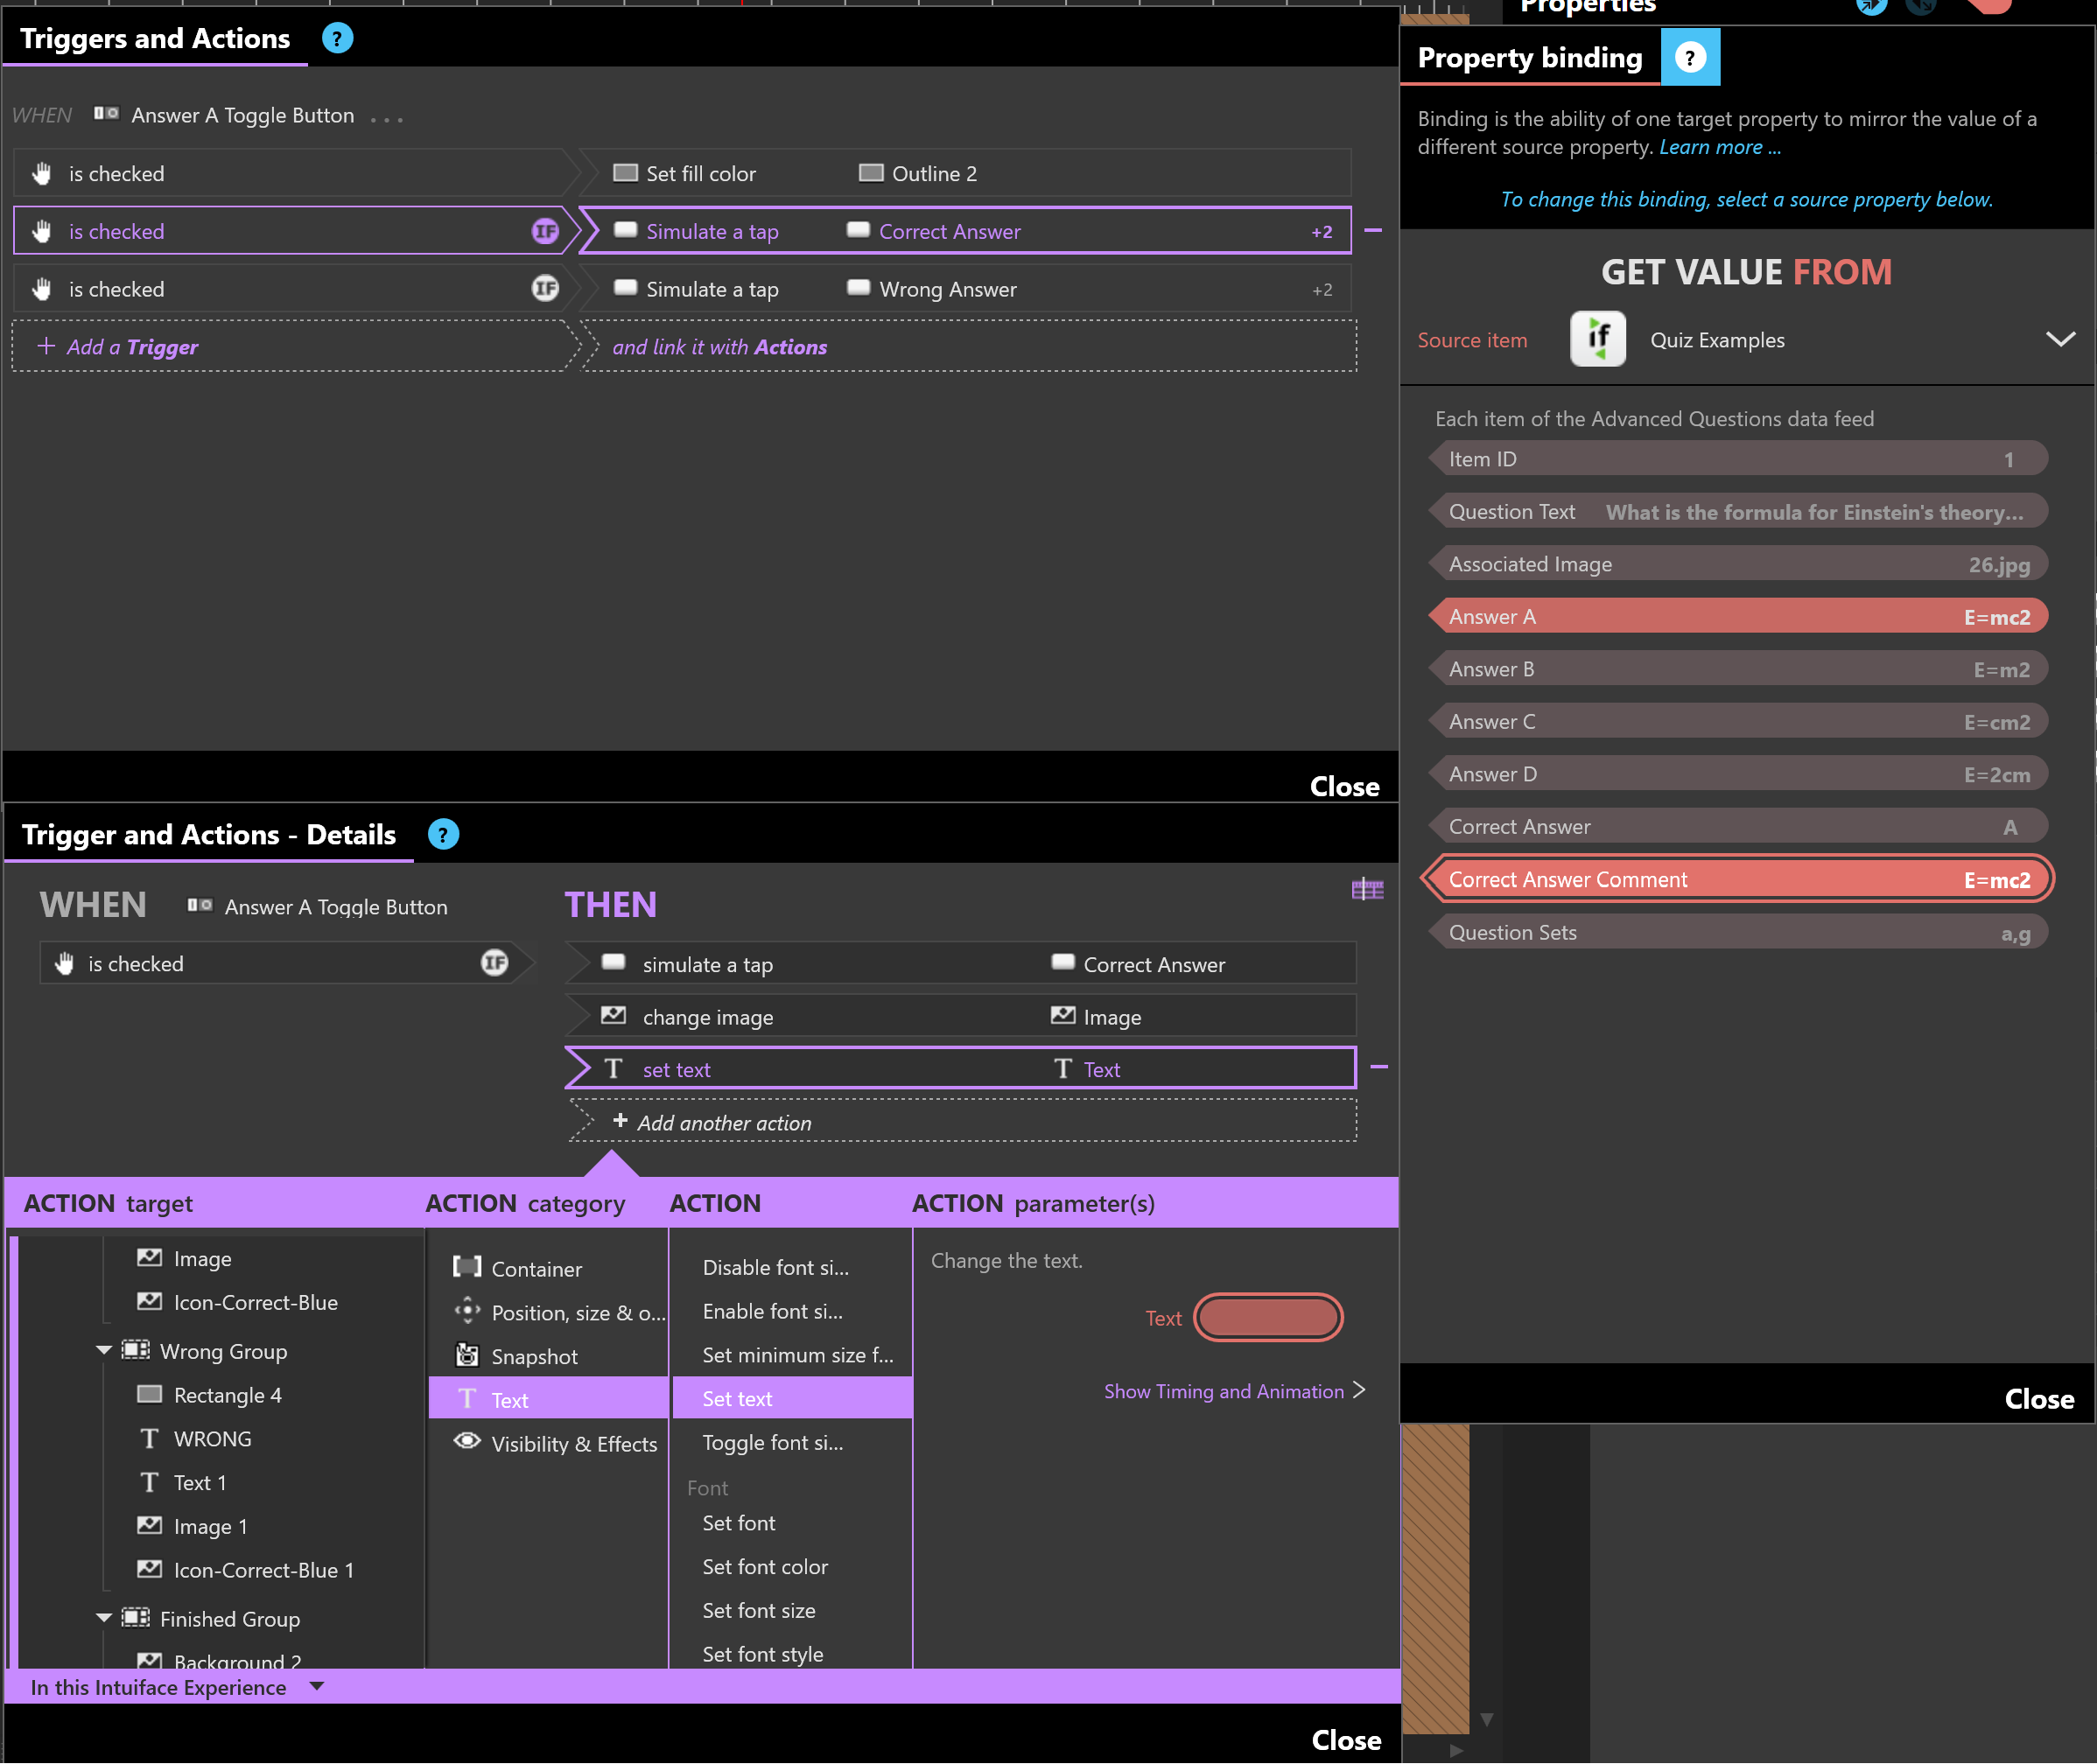This screenshot has height=1764, width=2097.
Task: Click the Quiz Examples source item icon
Action: [x=1597, y=340]
